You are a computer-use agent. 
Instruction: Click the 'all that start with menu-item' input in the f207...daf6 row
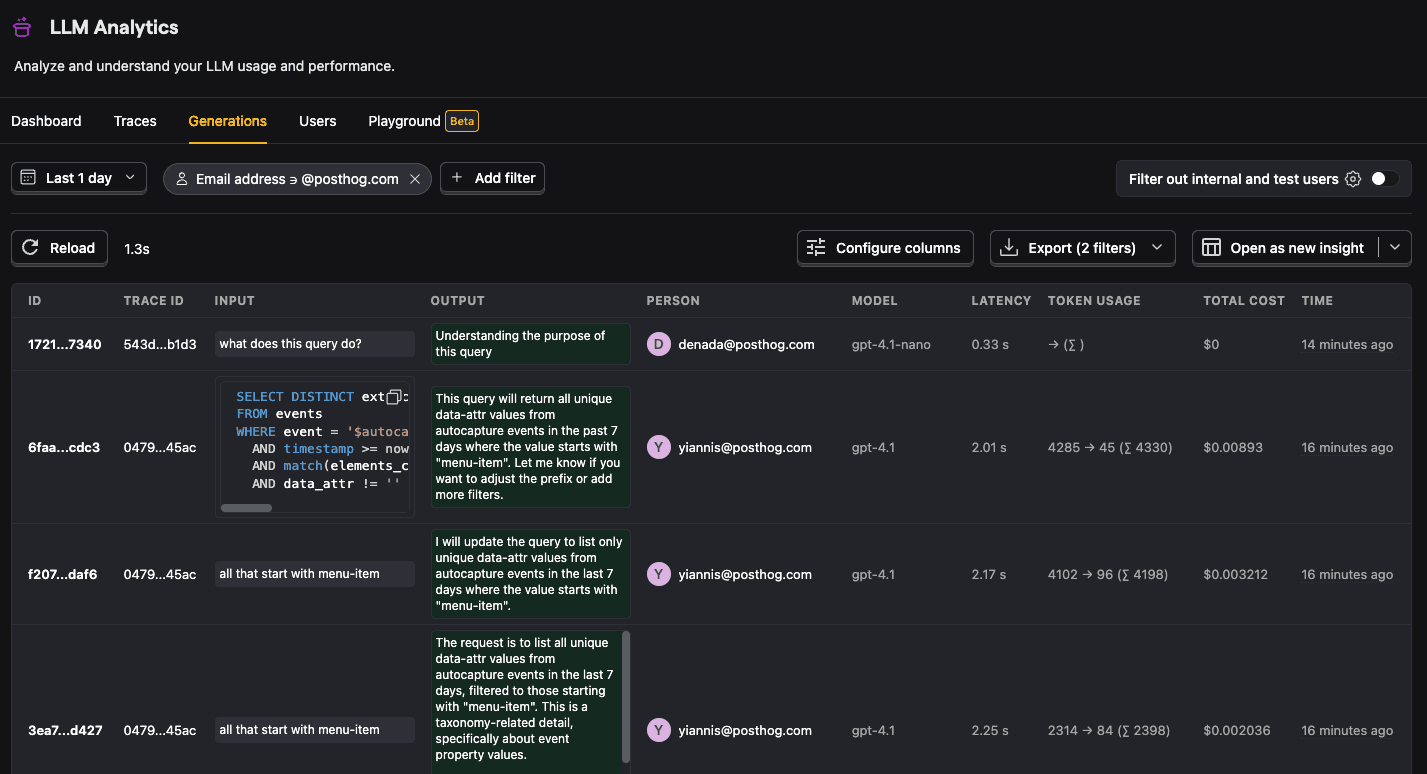pos(314,574)
